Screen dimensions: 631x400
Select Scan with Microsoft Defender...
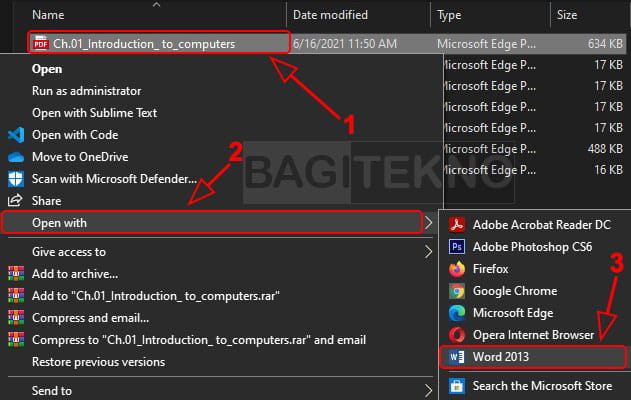(x=115, y=179)
